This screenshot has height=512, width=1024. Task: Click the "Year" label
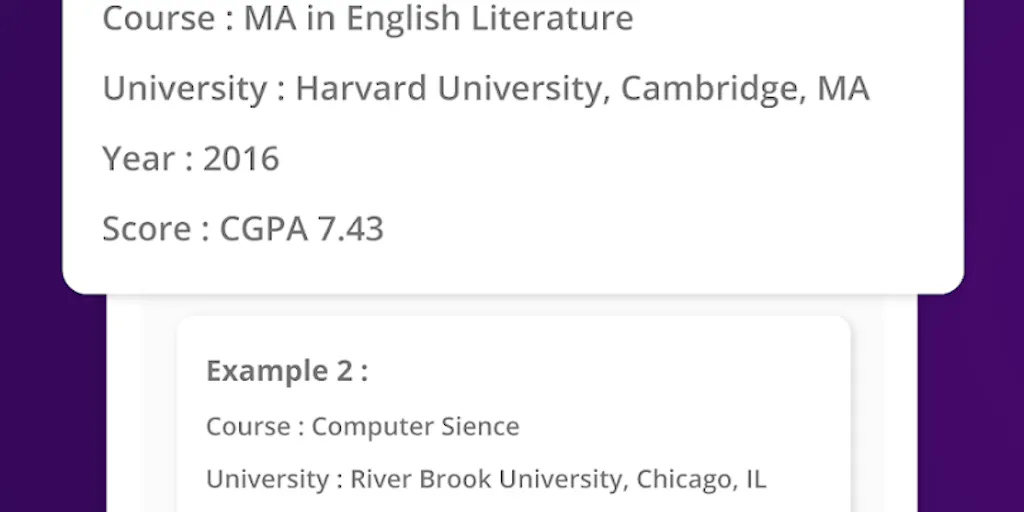[x=140, y=159]
